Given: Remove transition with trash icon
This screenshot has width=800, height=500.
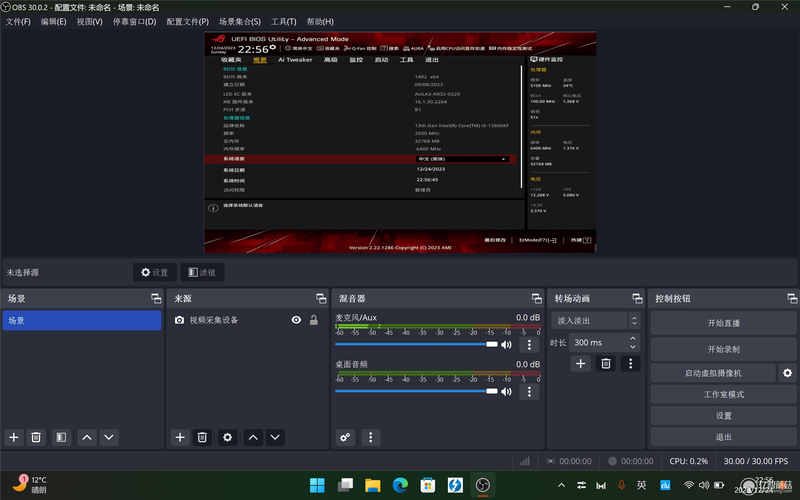Looking at the screenshot, I should 606,363.
